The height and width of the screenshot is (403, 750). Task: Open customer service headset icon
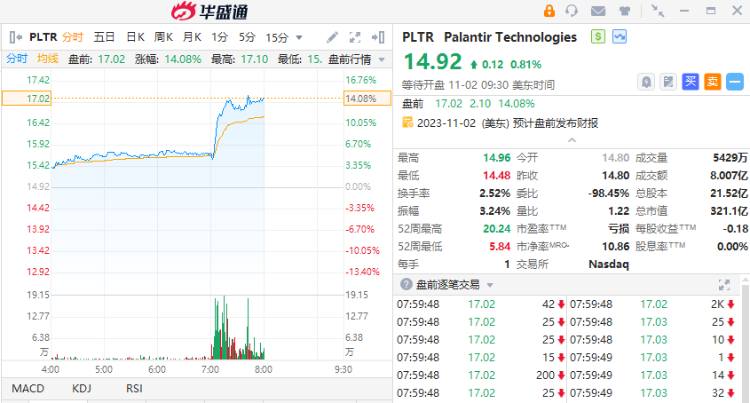point(573,11)
